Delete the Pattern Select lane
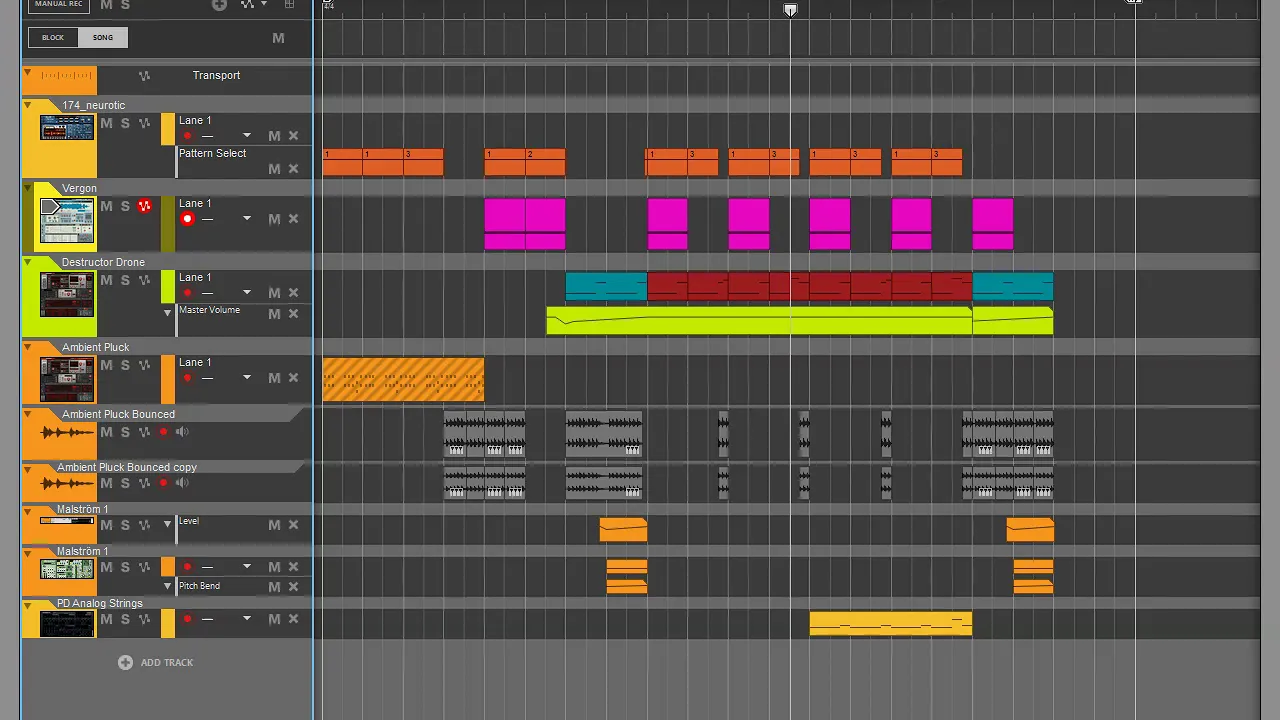1280x720 pixels. pyautogui.click(x=293, y=169)
